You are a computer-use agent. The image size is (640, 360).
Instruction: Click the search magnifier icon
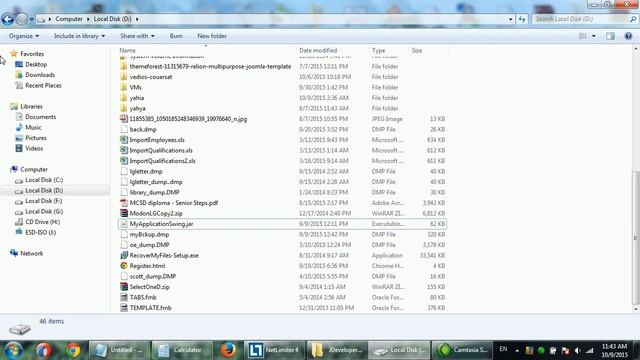click(633, 19)
